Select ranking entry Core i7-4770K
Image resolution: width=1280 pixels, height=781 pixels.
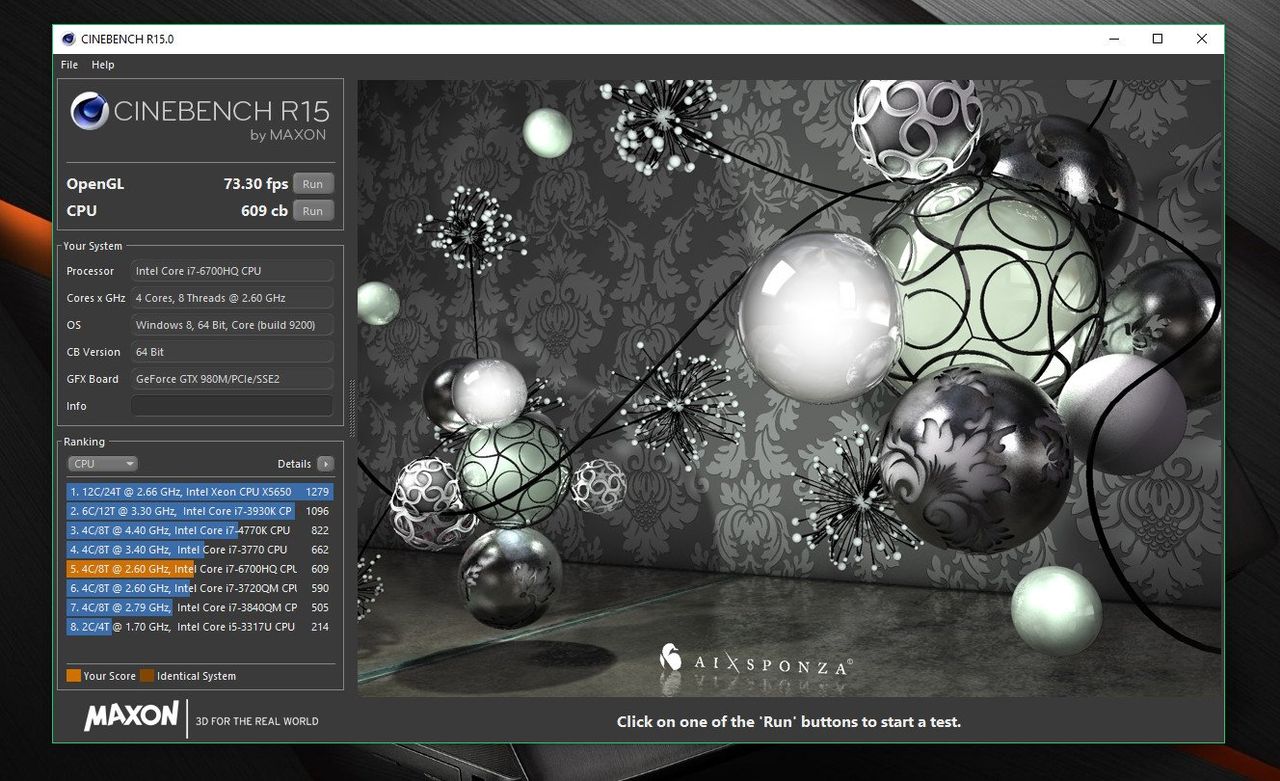200,530
